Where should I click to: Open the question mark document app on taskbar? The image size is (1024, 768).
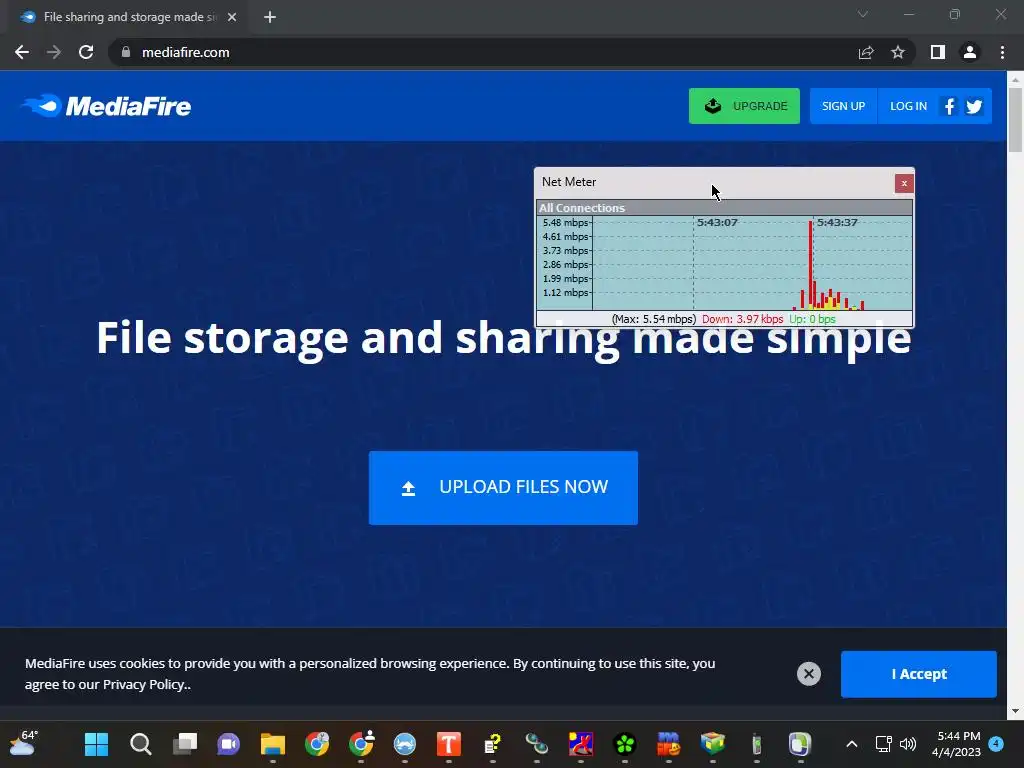(x=492, y=744)
